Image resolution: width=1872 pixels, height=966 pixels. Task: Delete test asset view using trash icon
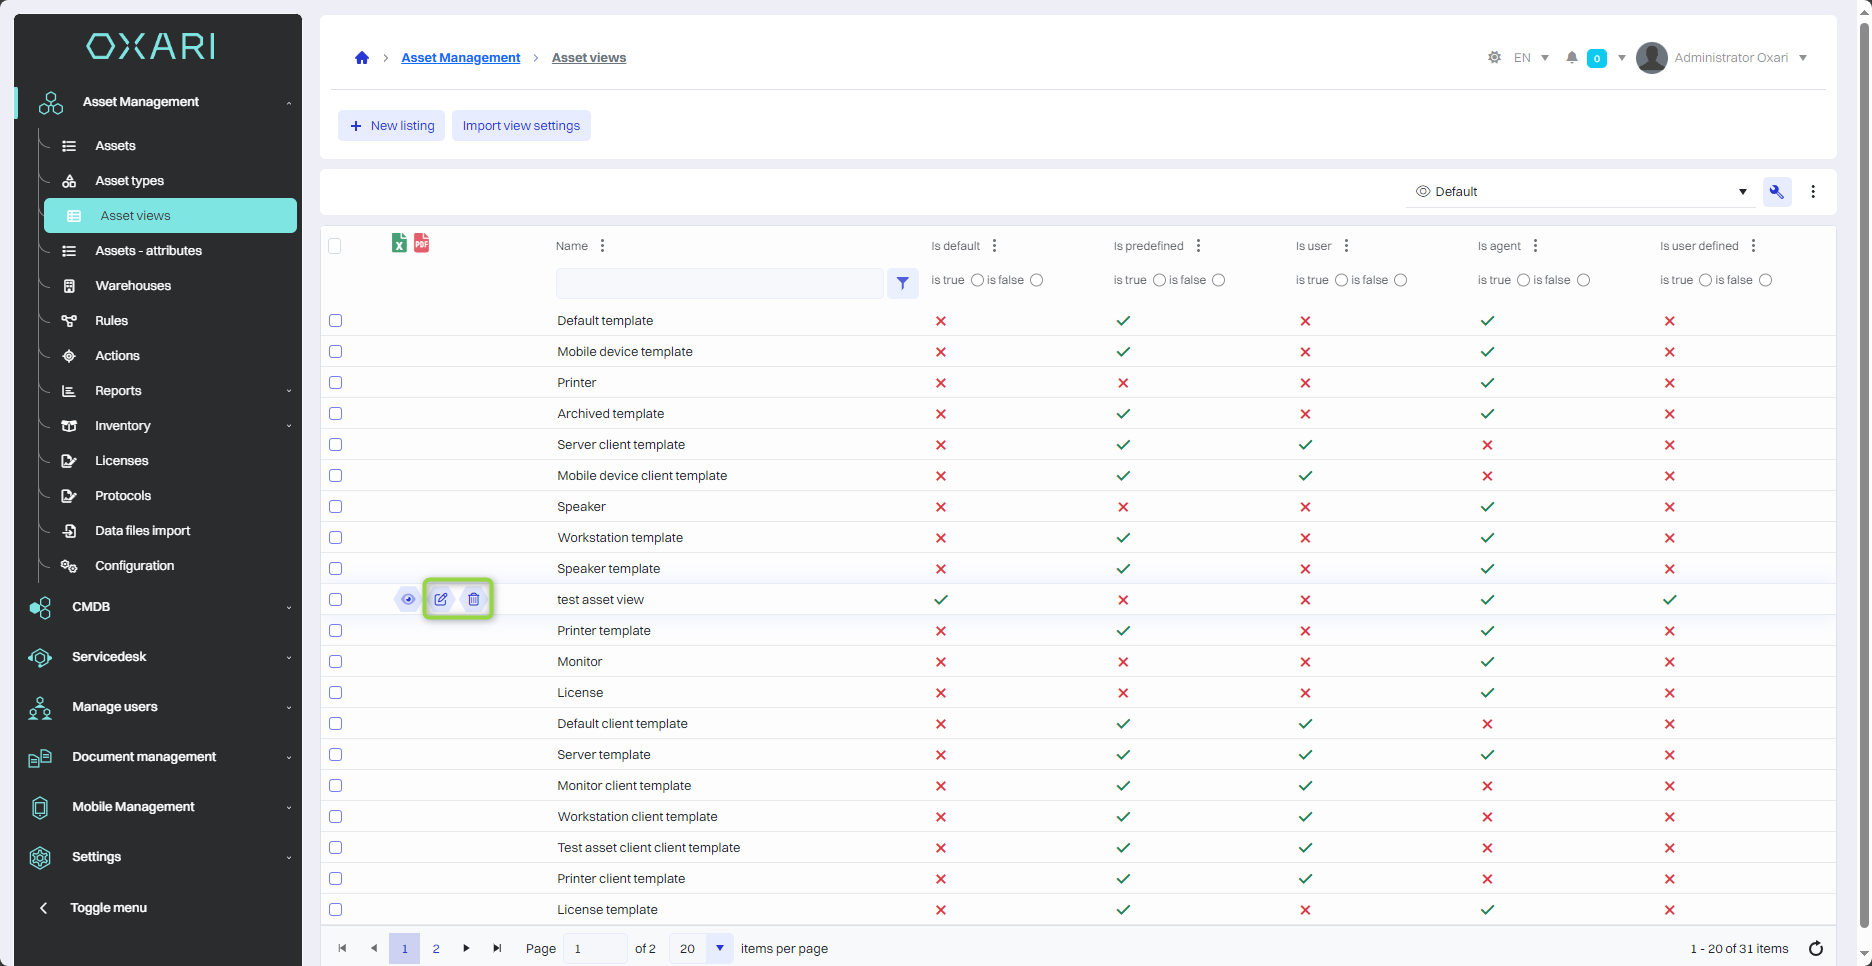[474, 599]
